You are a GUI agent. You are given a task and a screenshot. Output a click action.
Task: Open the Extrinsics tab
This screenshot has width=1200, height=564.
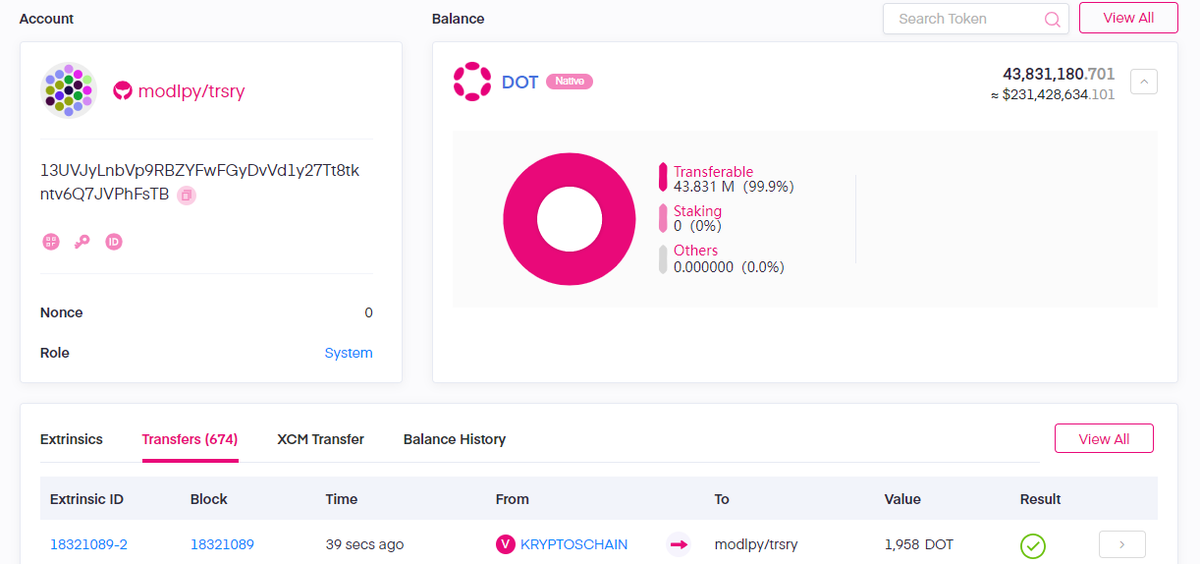tap(71, 439)
